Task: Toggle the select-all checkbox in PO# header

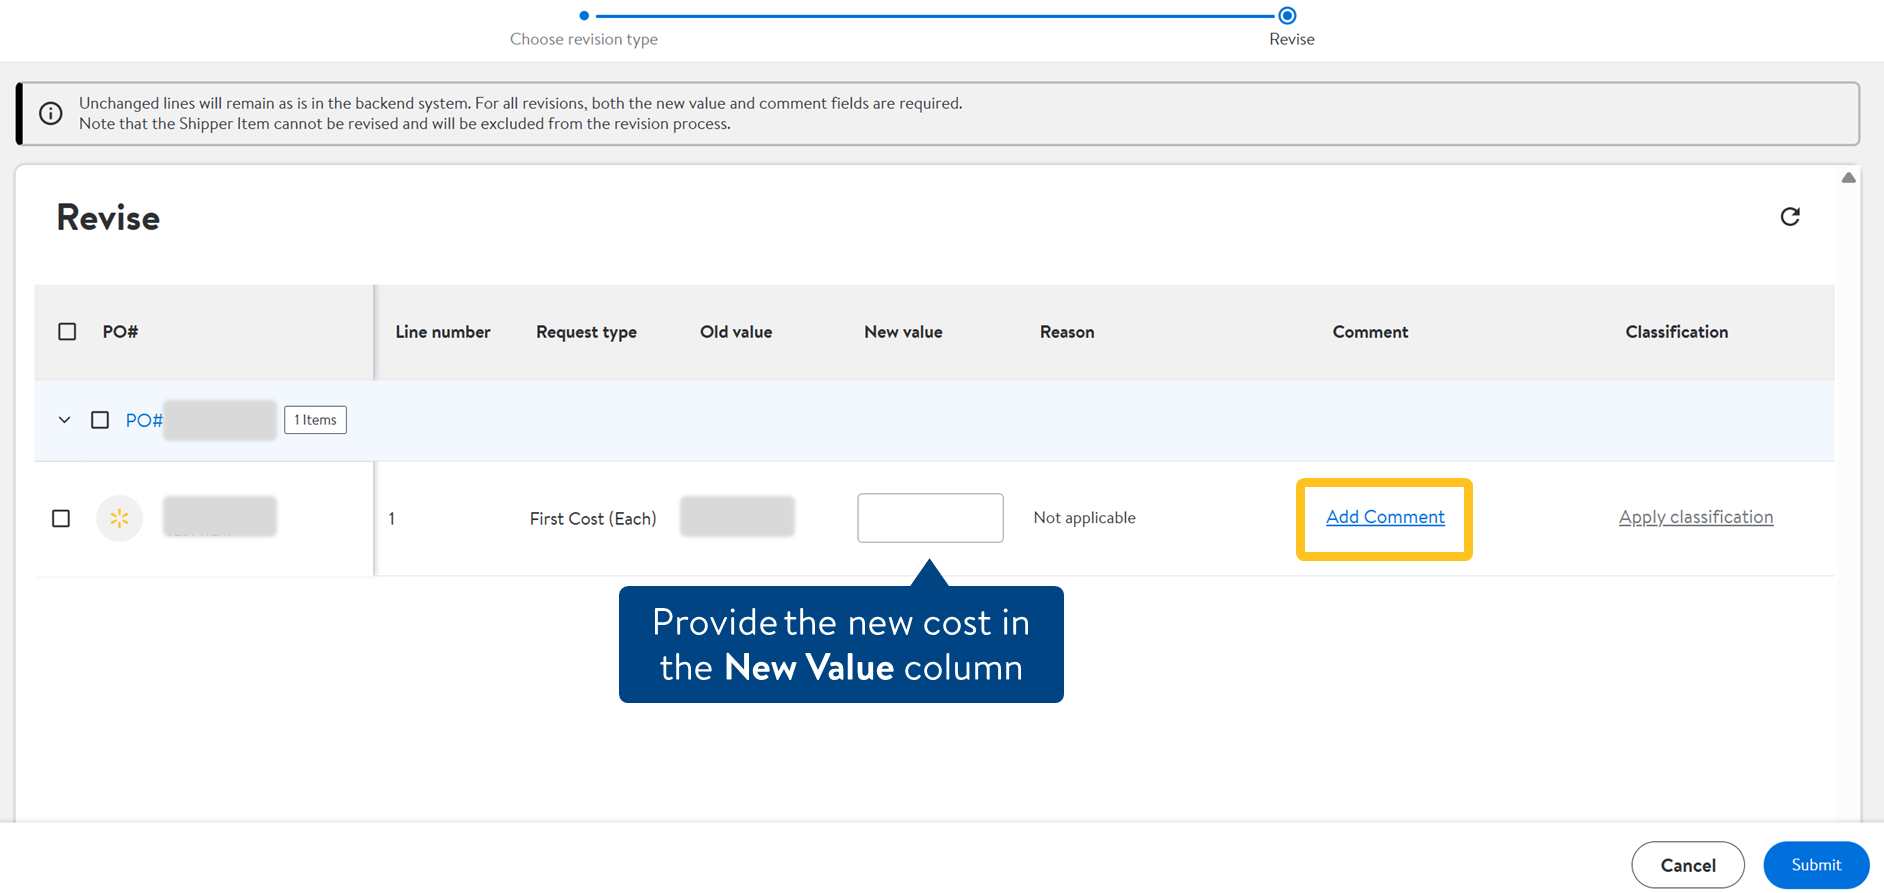Action: 67,331
